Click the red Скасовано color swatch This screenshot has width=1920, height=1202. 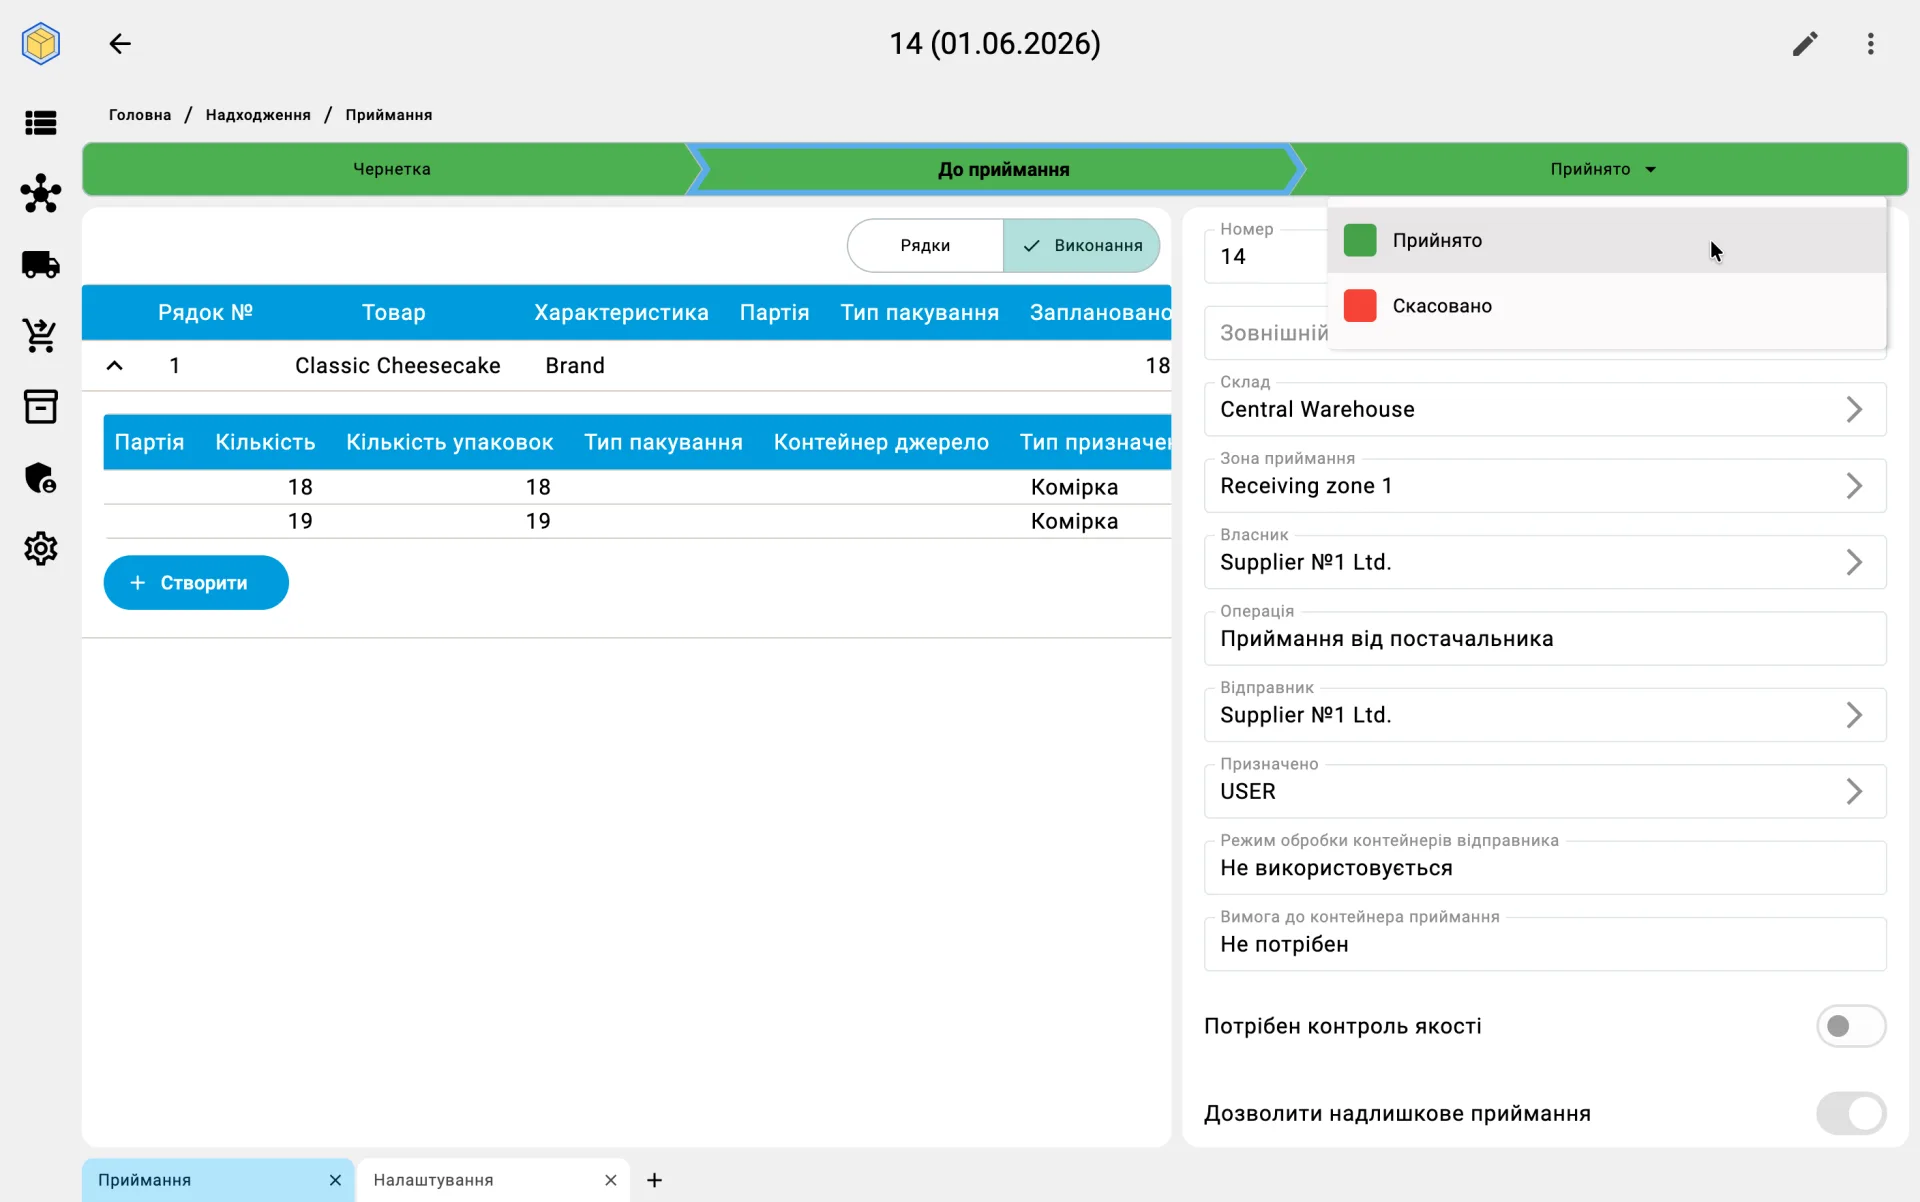click(x=1360, y=306)
